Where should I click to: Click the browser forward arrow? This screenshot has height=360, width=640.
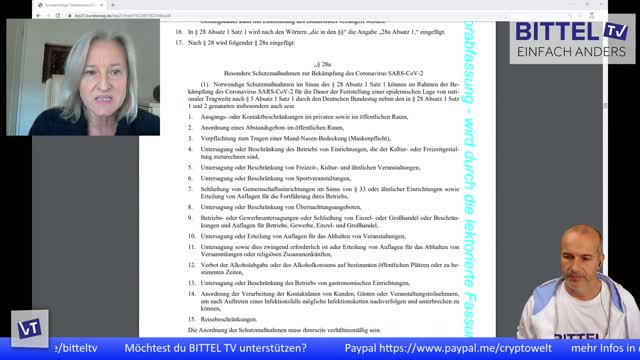[x=48, y=16]
